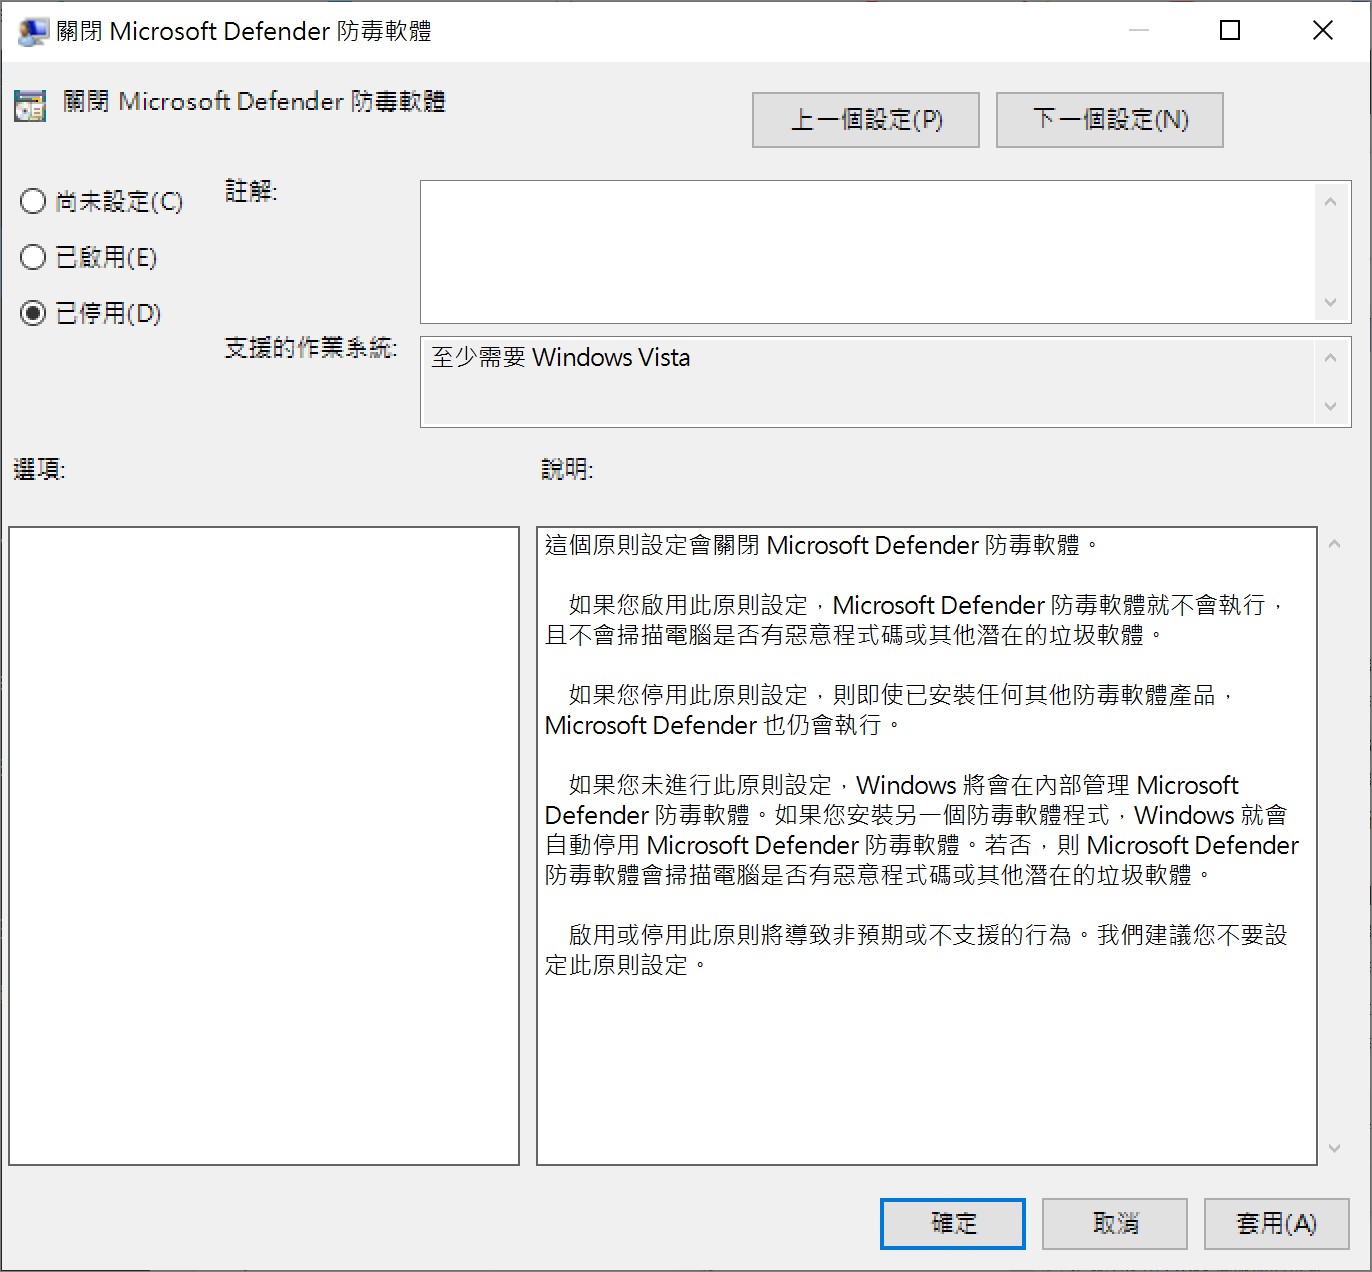Confirm with the 確定 button

[x=952, y=1223]
